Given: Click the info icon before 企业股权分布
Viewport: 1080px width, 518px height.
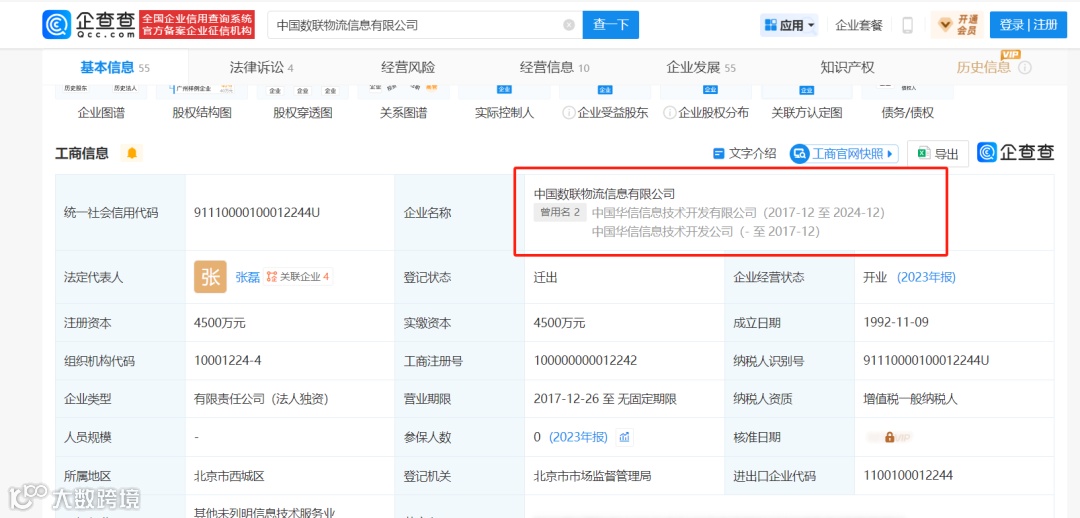Looking at the screenshot, I should (669, 113).
